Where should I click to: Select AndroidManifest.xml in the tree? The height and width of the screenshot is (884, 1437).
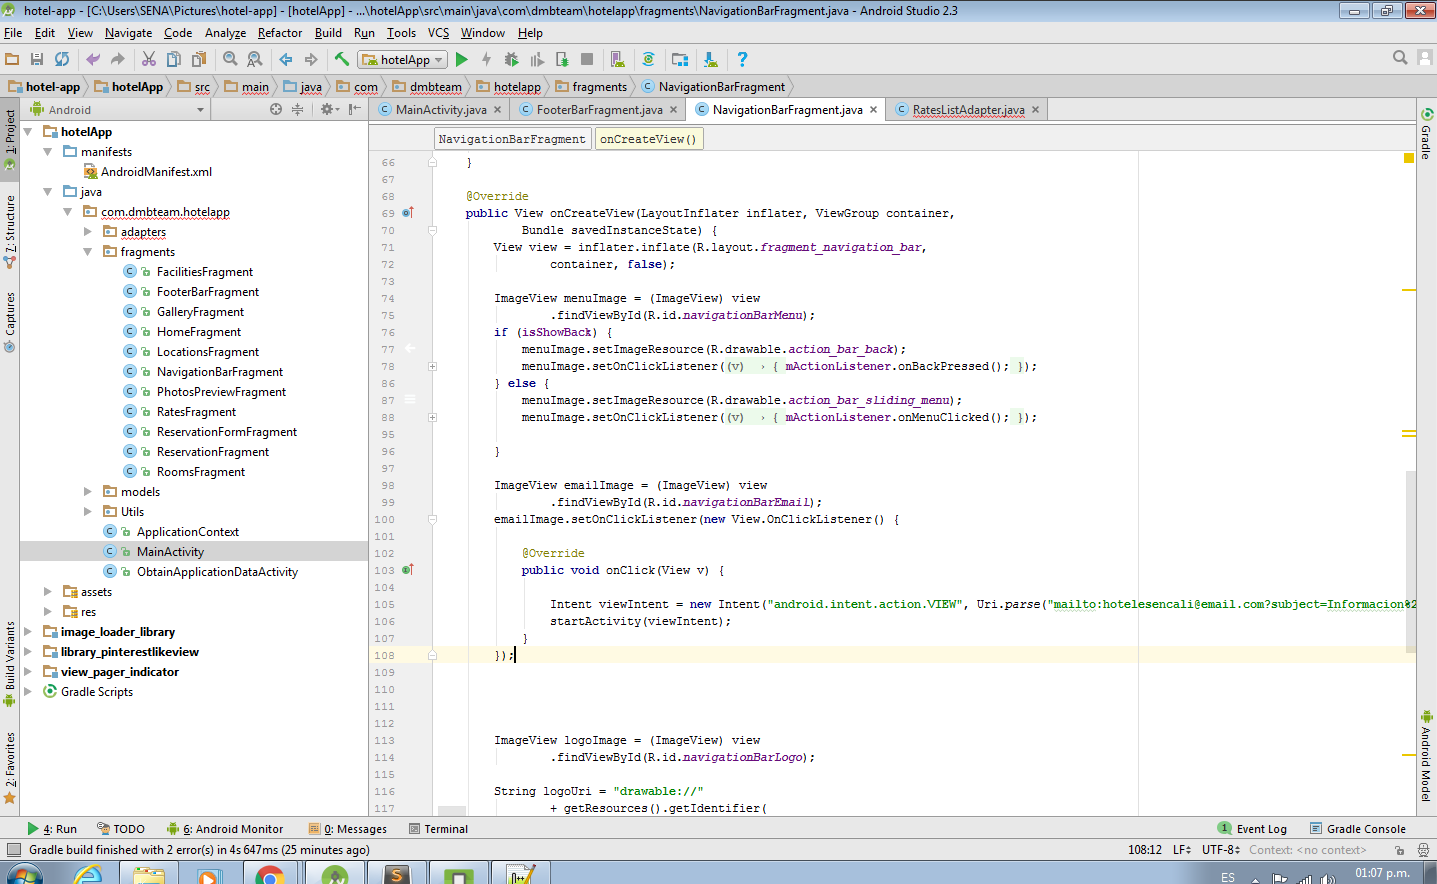pyautogui.click(x=156, y=172)
